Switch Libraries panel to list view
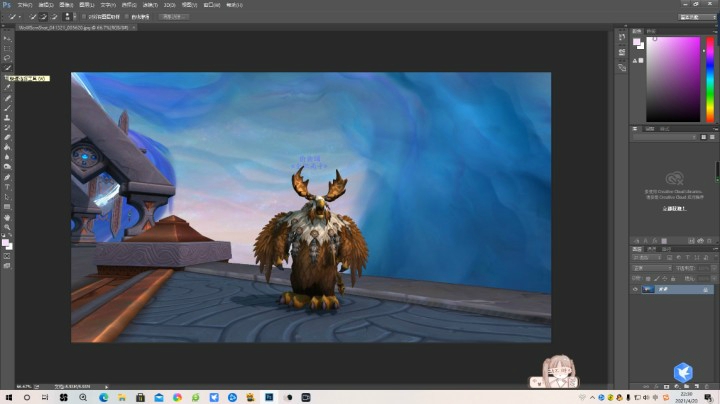Screen dimensions: 720x404 point(712,137)
